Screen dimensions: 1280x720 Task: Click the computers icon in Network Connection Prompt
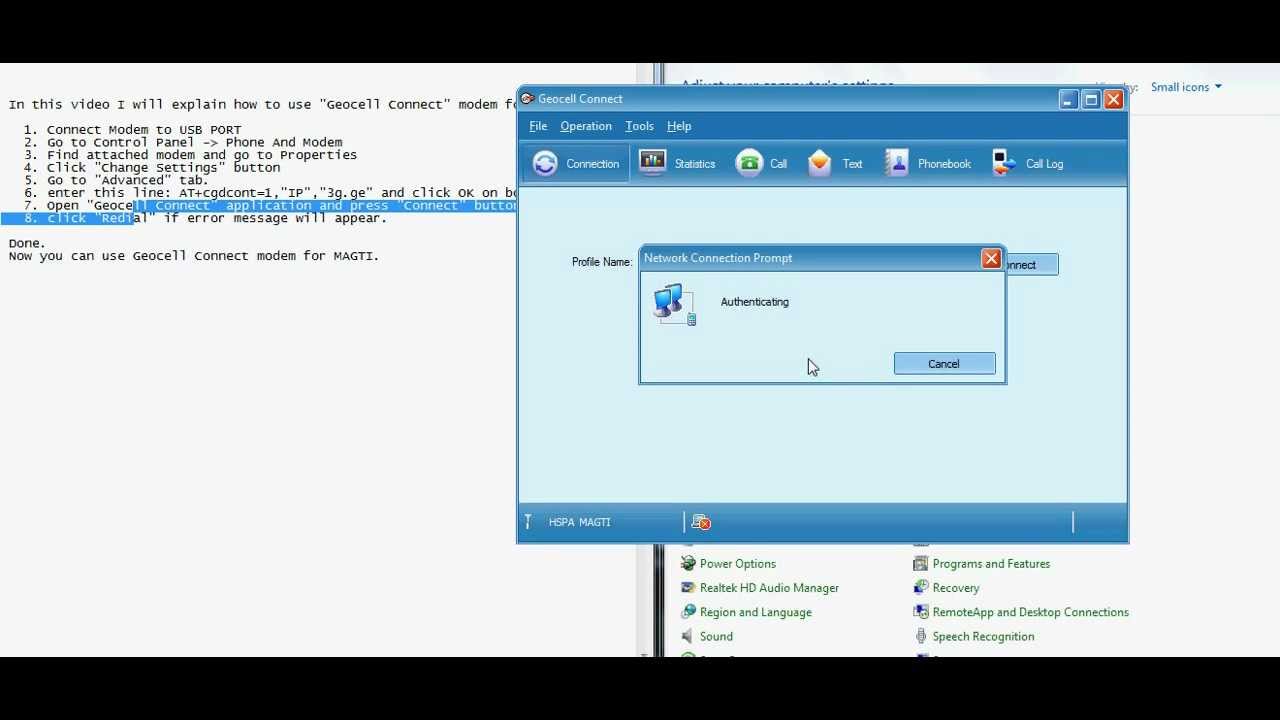tap(674, 304)
